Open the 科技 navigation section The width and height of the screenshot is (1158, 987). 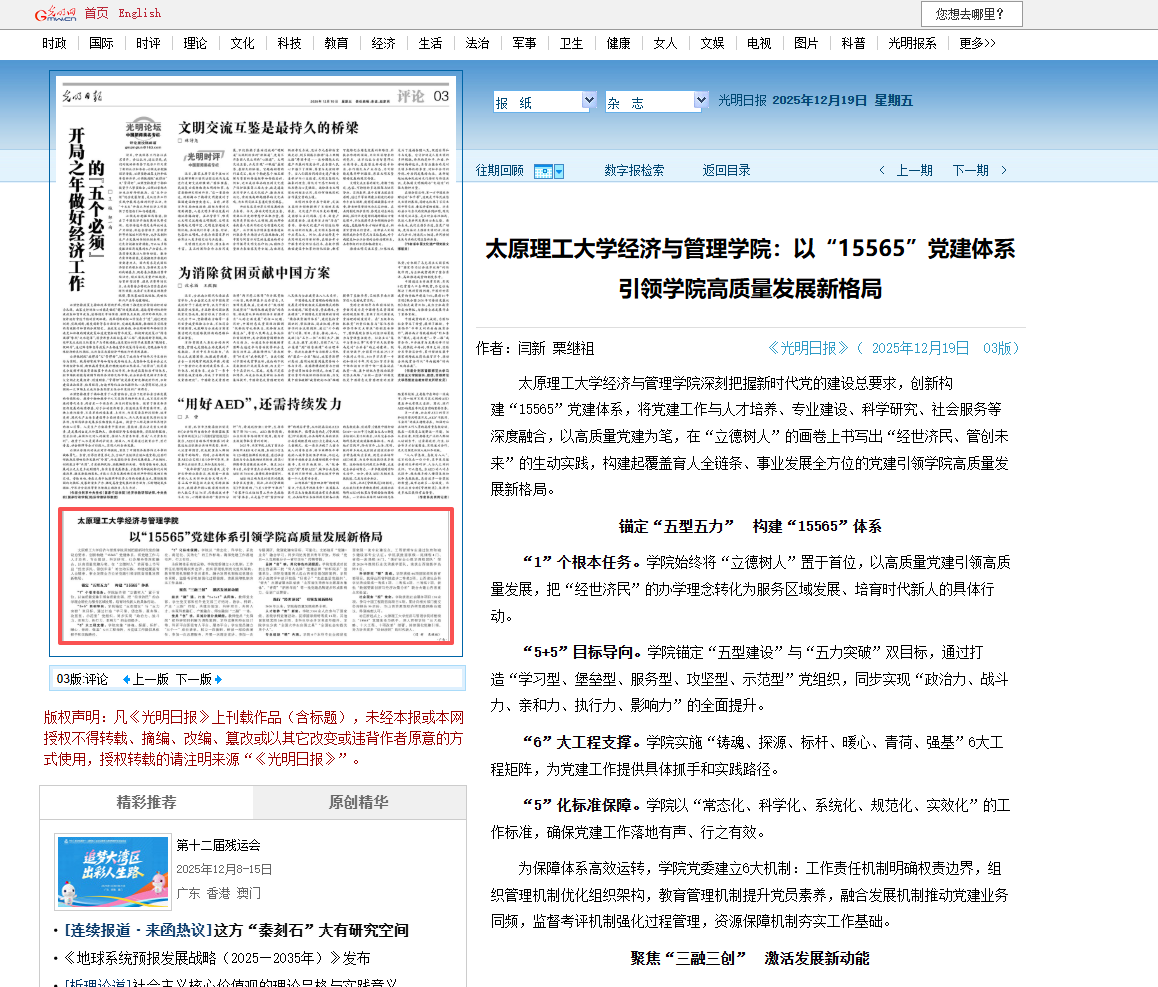pyautogui.click(x=289, y=43)
